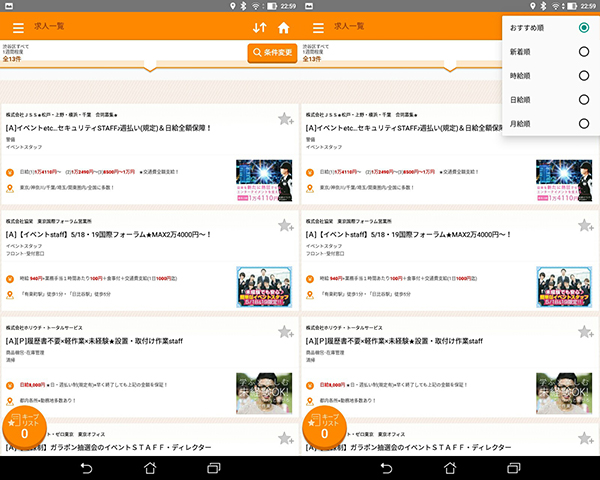Viewport: 600px width, 480px height.
Task: Tap security staff thumbnail in left screen
Action: click(264, 181)
